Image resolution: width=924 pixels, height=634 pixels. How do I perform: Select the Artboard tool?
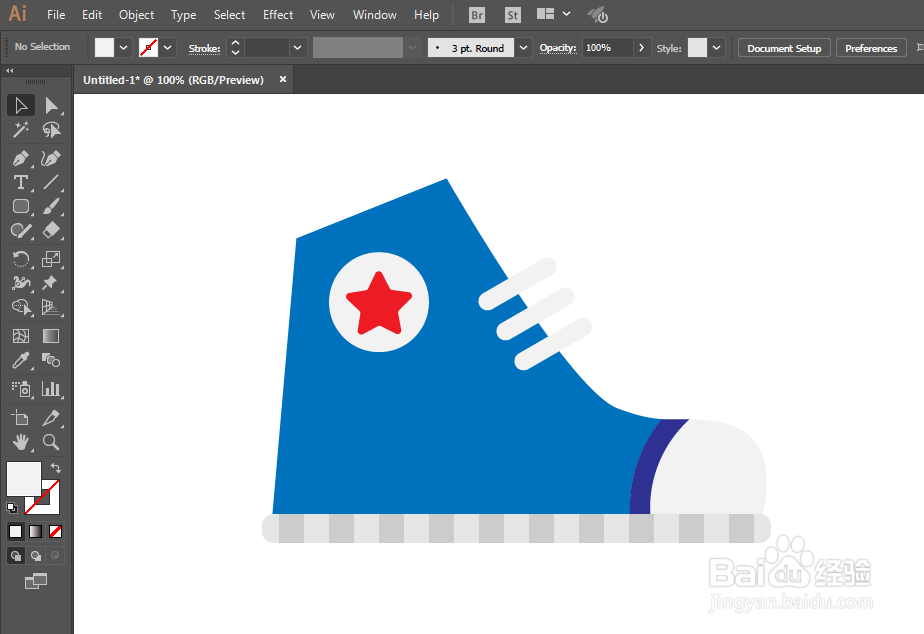coord(21,418)
